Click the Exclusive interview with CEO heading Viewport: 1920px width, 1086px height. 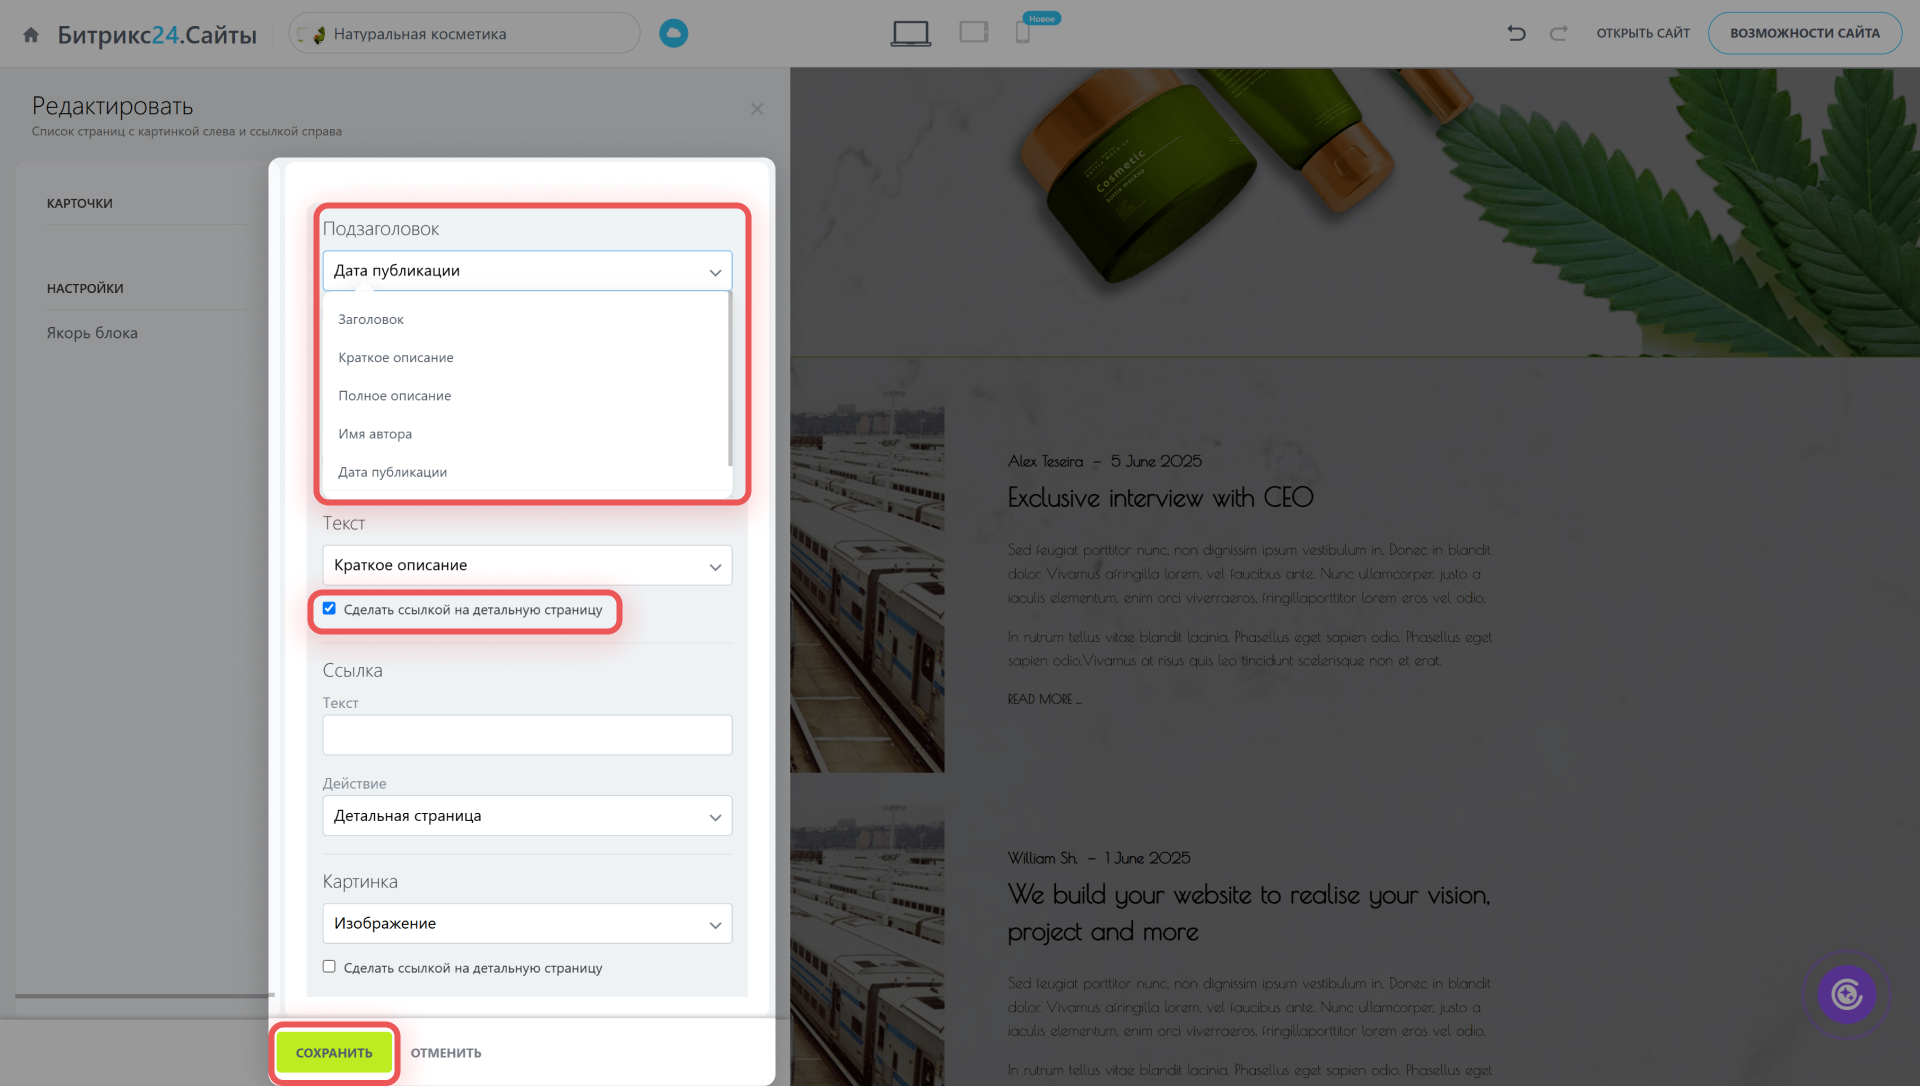(1160, 498)
